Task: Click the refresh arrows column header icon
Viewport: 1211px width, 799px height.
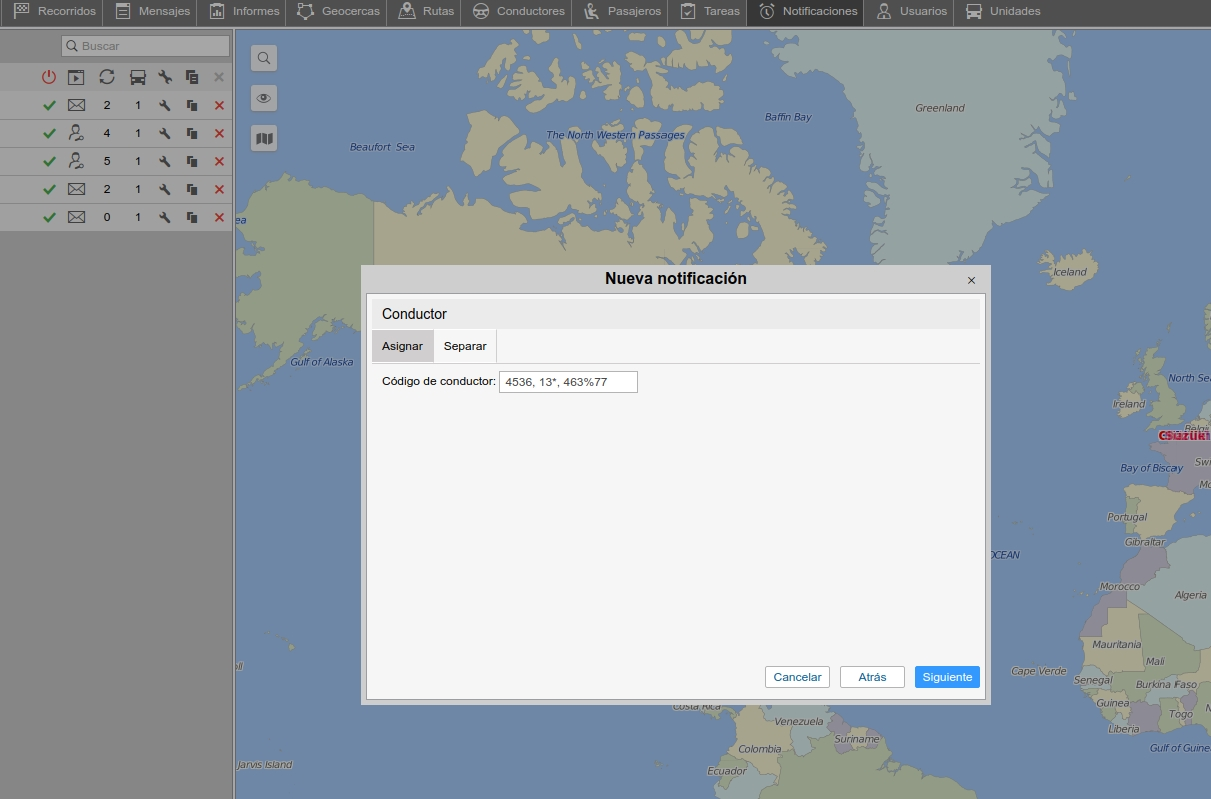Action: pyautogui.click(x=107, y=77)
